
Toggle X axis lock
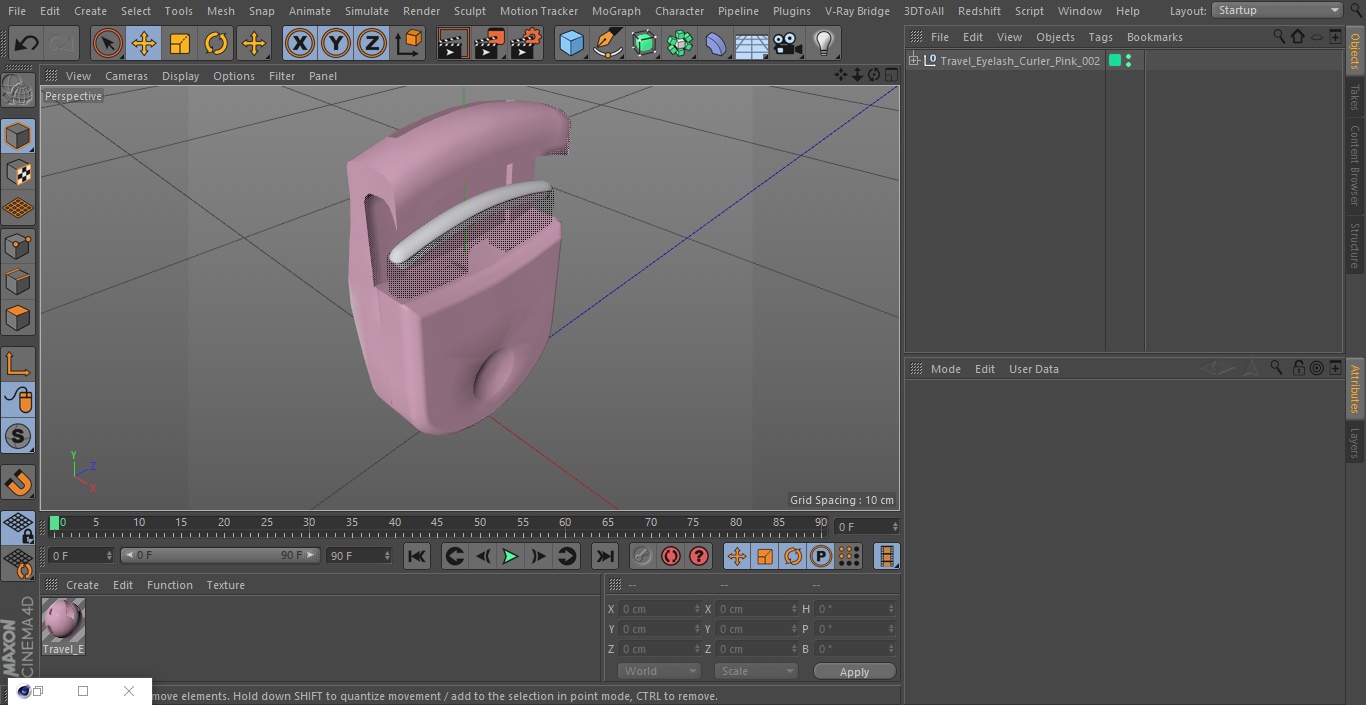(x=299, y=43)
